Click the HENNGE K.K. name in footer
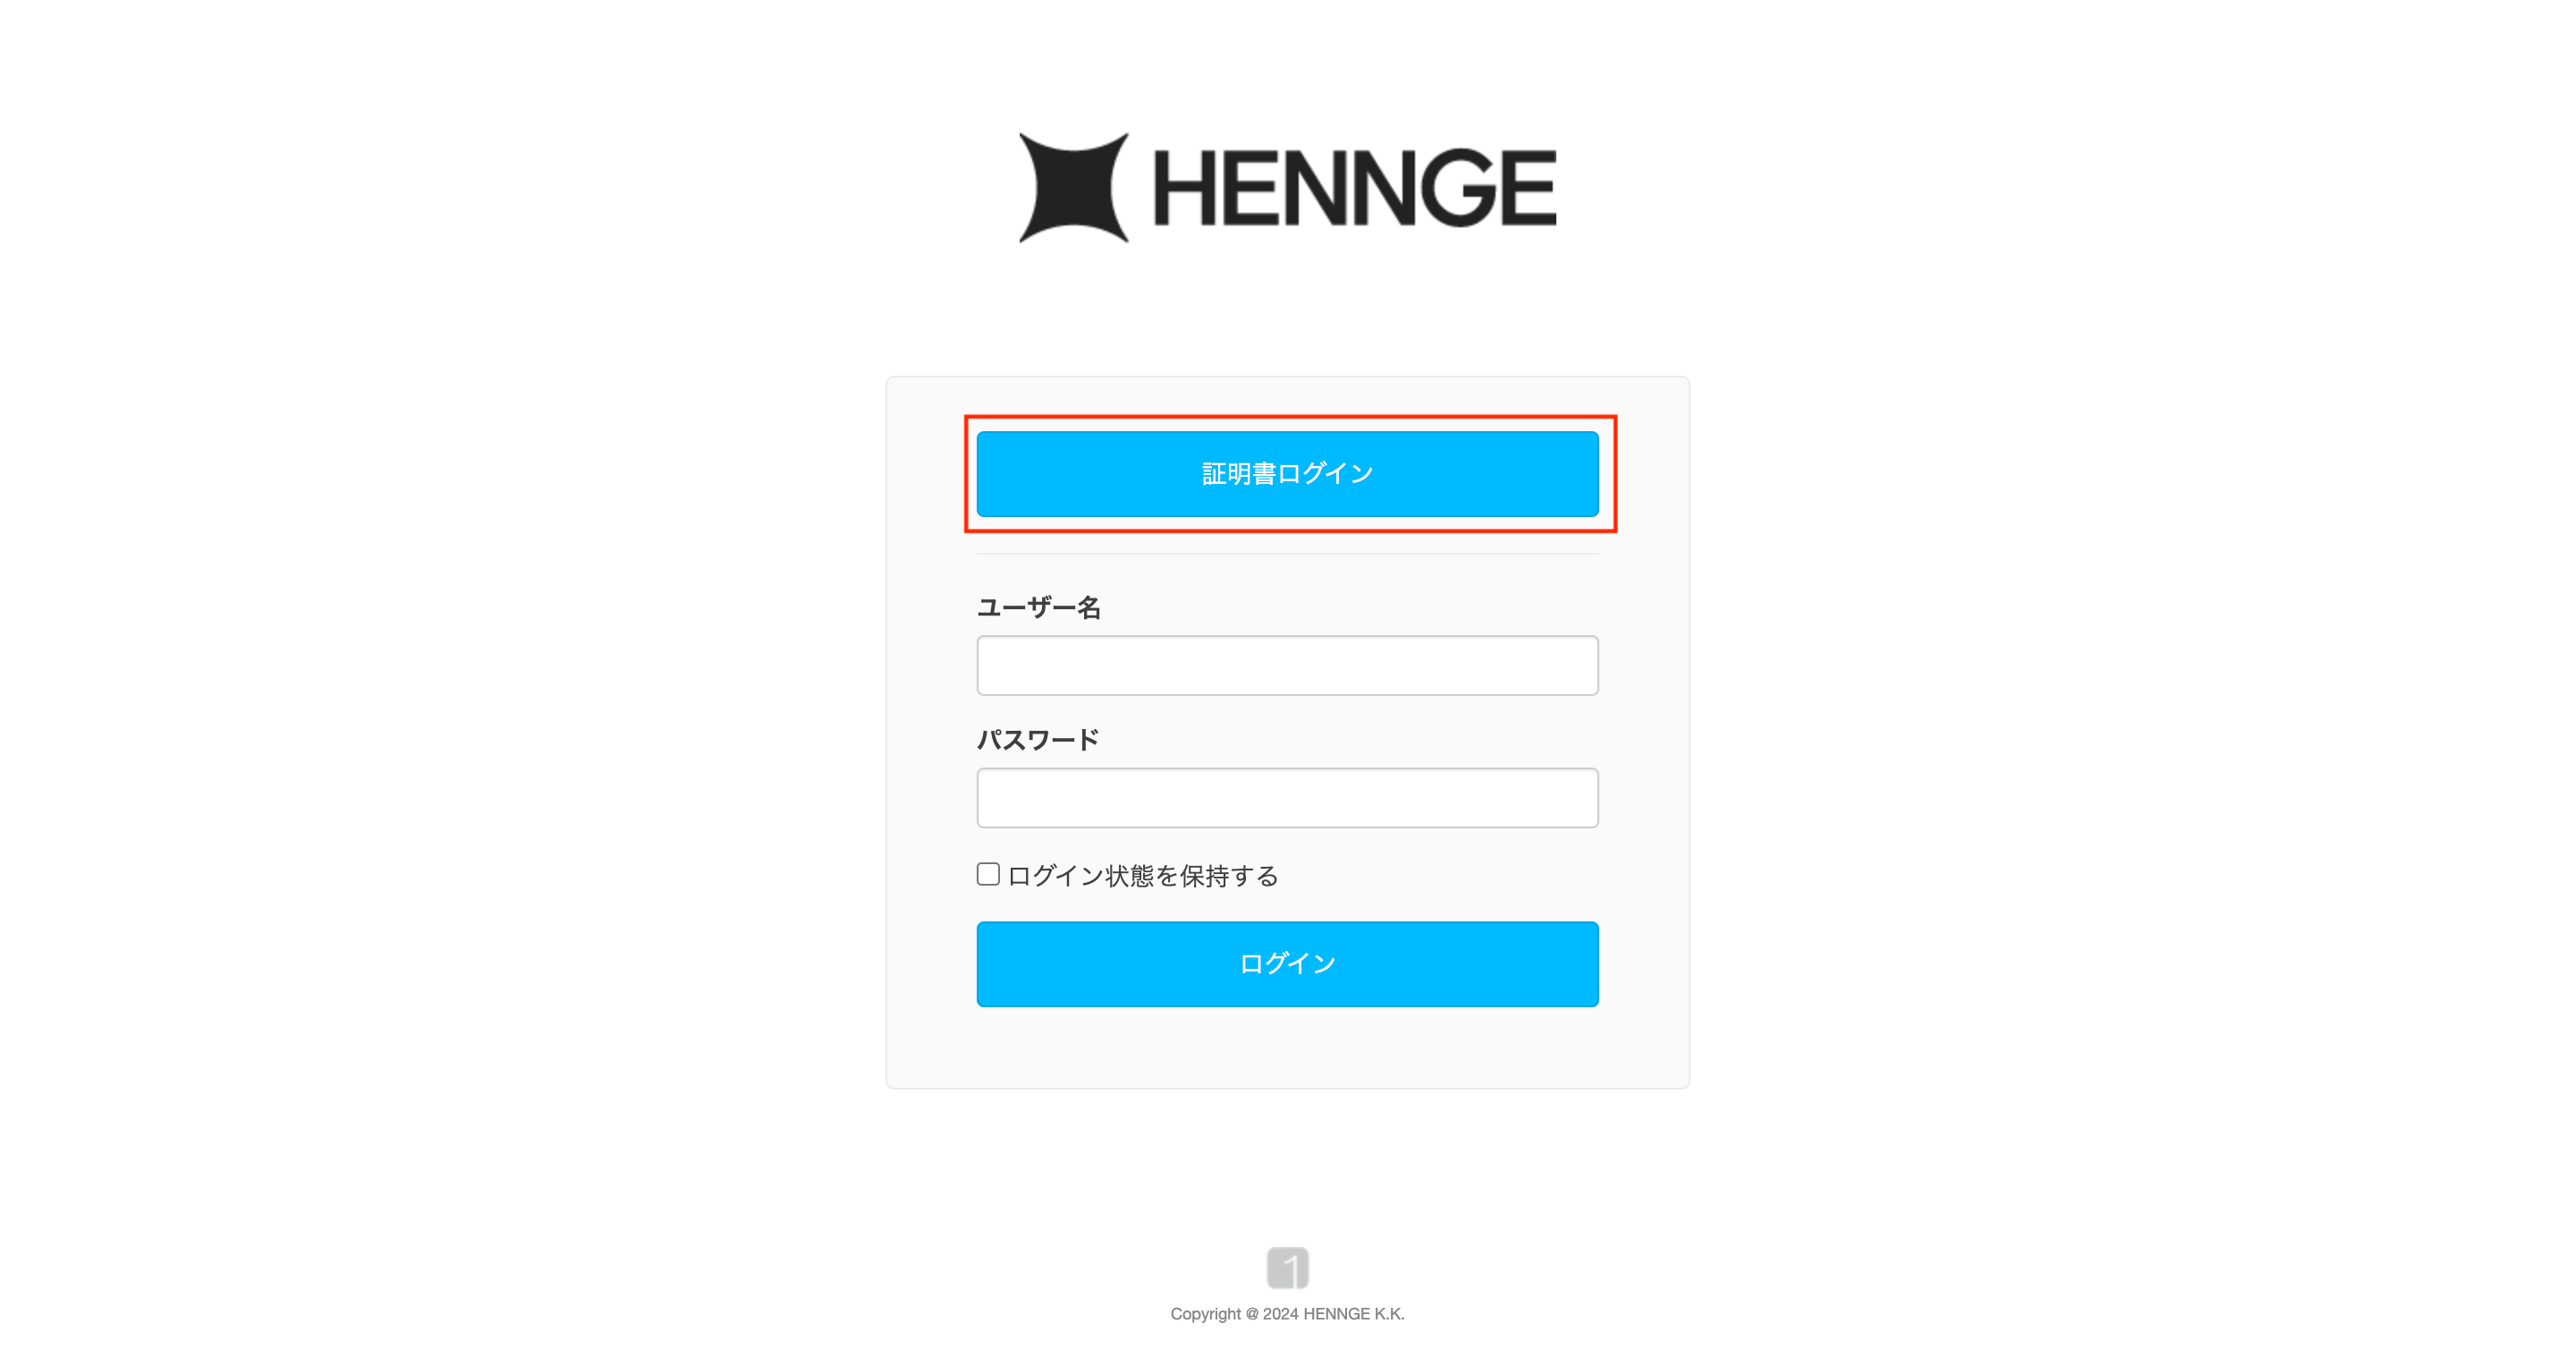 tap(1353, 1314)
